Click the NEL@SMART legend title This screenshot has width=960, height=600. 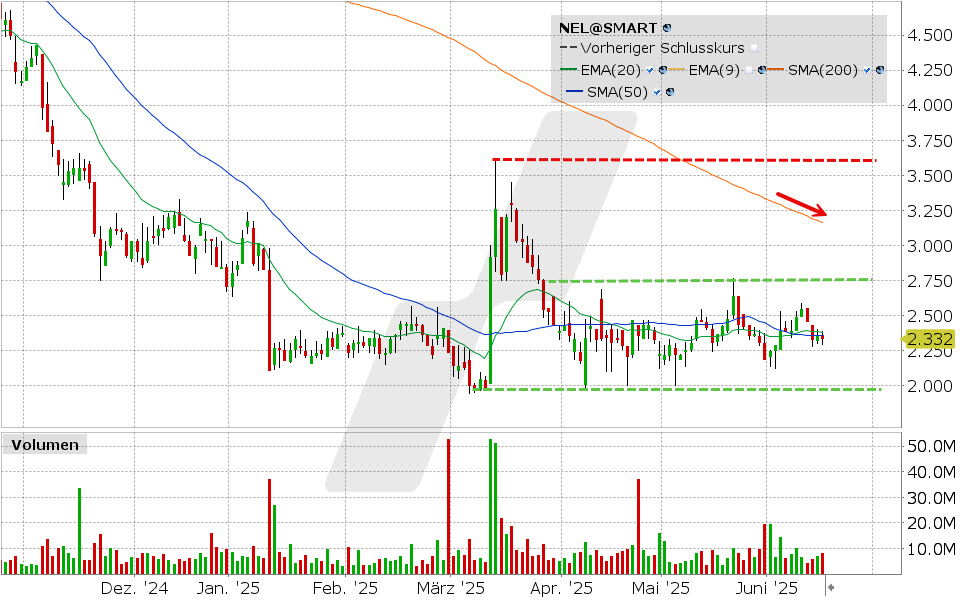(x=607, y=28)
